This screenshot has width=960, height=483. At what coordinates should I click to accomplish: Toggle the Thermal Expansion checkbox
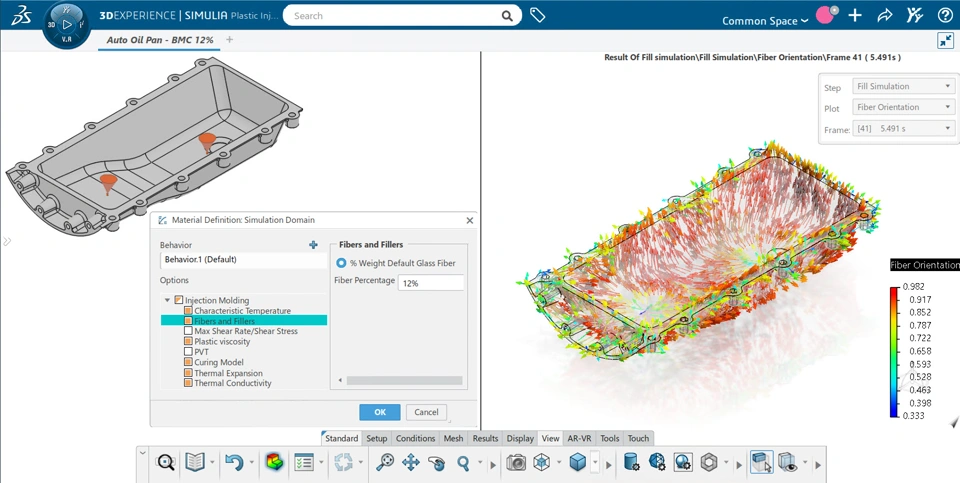(x=189, y=373)
